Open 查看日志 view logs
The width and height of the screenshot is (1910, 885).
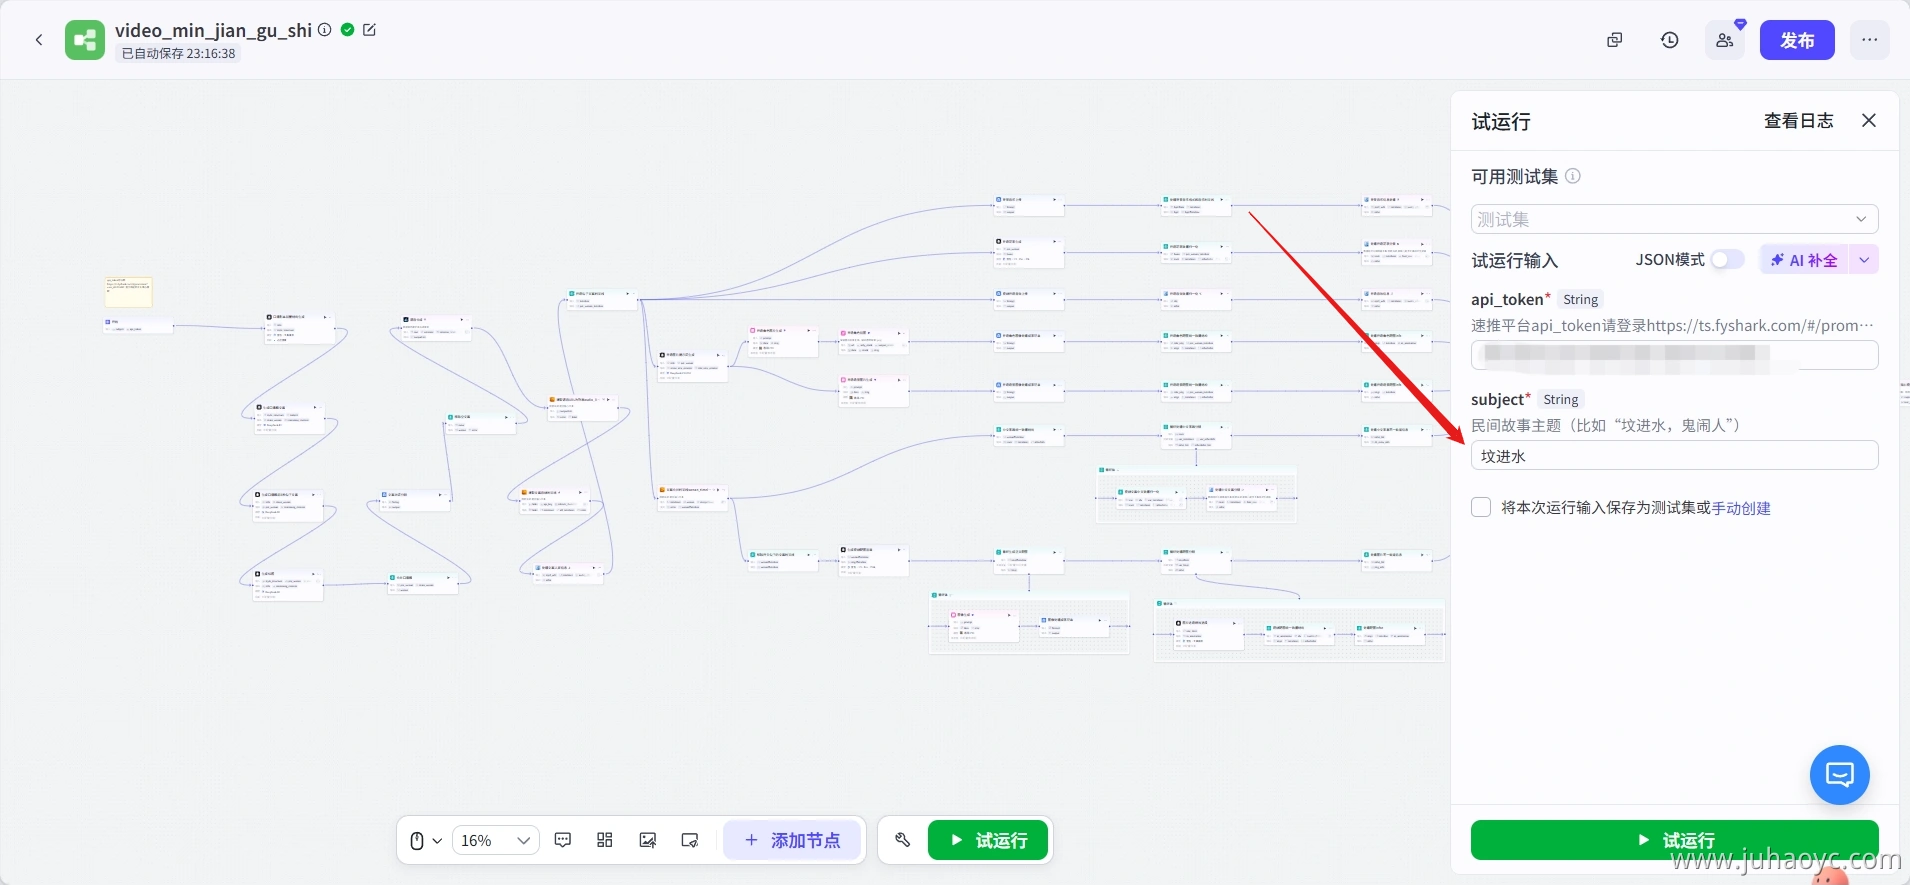tap(1799, 121)
